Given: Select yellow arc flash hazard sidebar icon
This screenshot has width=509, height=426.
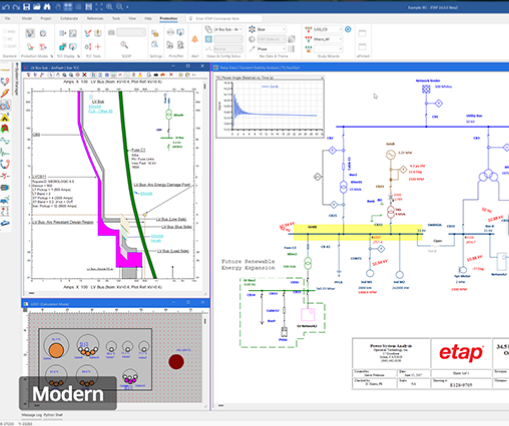Looking at the screenshot, I should click(x=5, y=117).
